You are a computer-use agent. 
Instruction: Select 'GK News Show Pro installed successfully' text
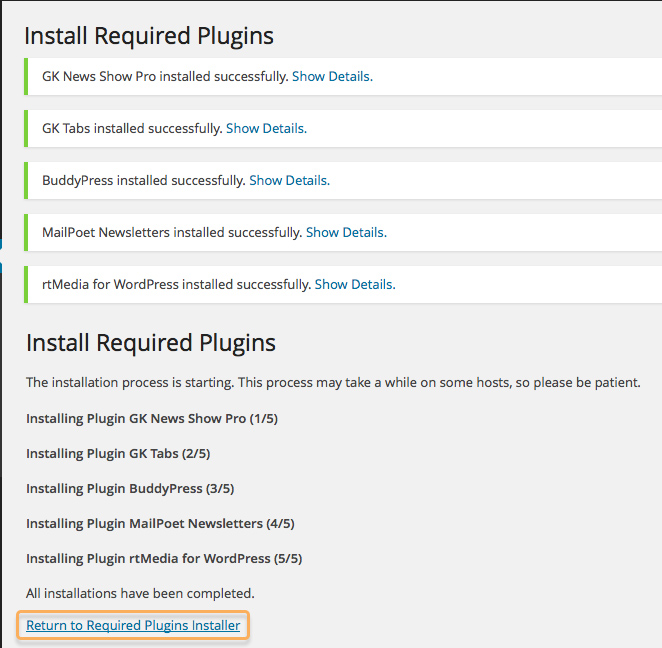coord(165,76)
